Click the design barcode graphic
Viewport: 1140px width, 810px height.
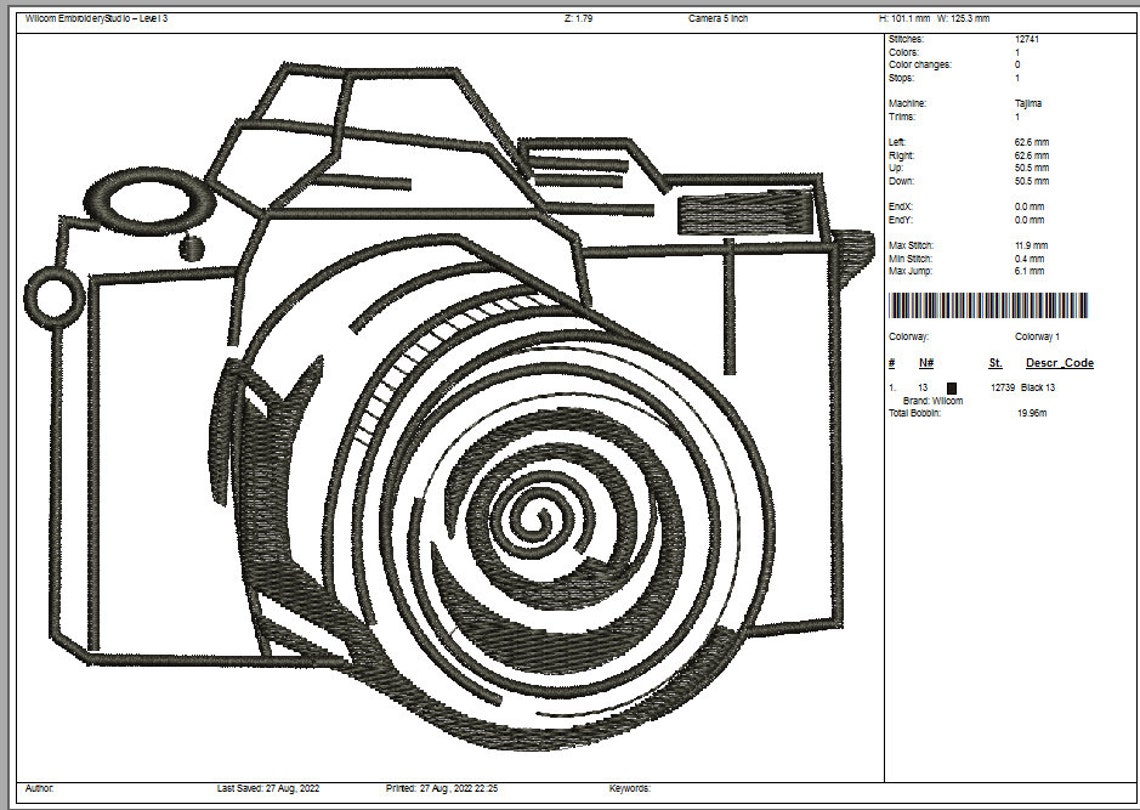click(990, 305)
